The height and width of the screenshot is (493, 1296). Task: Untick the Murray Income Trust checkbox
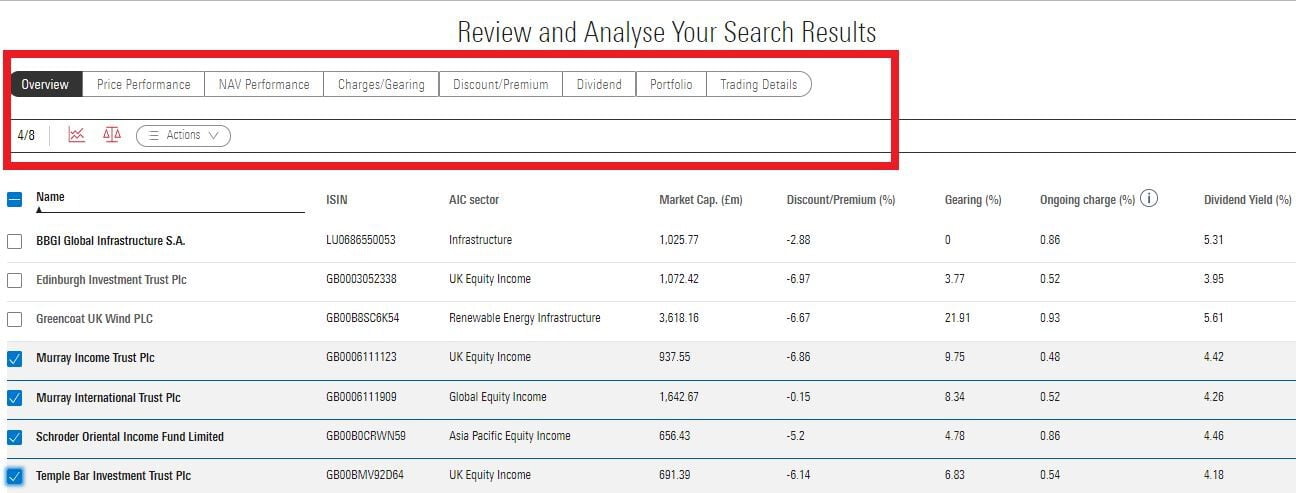(15, 358)
